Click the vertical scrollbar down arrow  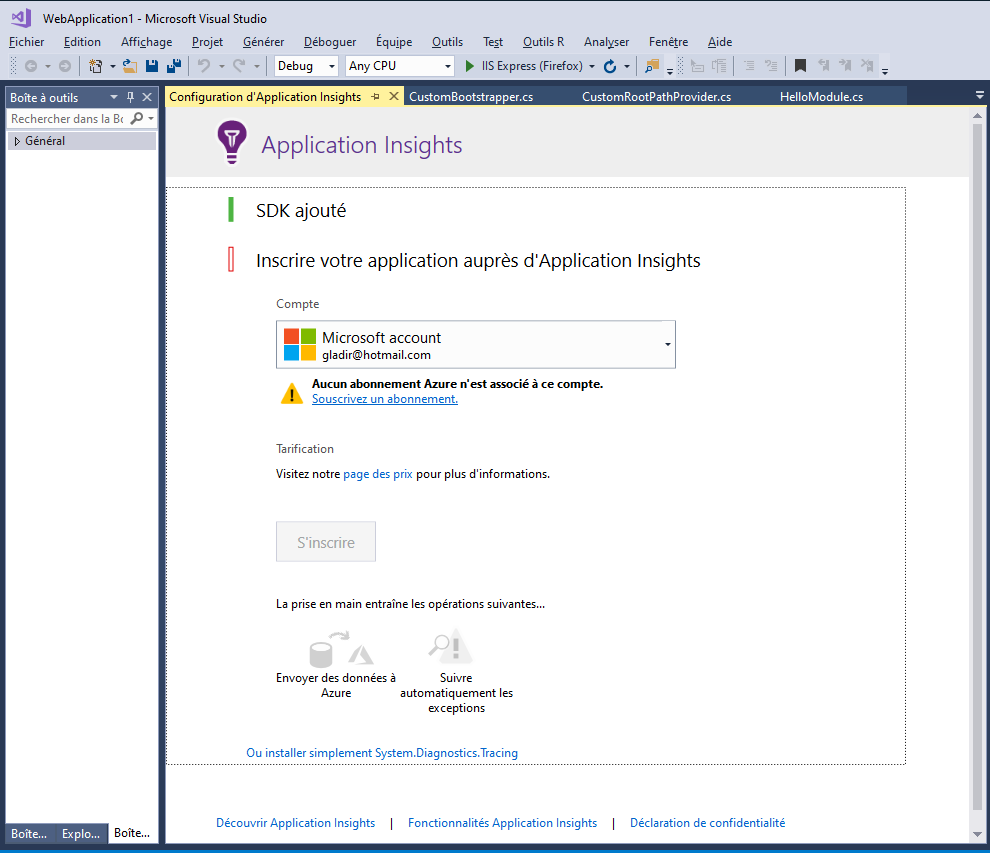point(977,834)
